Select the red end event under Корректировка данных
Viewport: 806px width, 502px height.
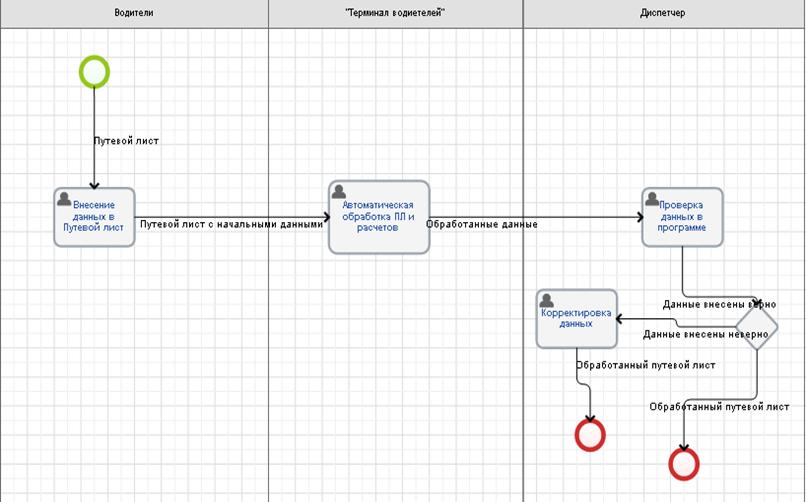(590, 435)
